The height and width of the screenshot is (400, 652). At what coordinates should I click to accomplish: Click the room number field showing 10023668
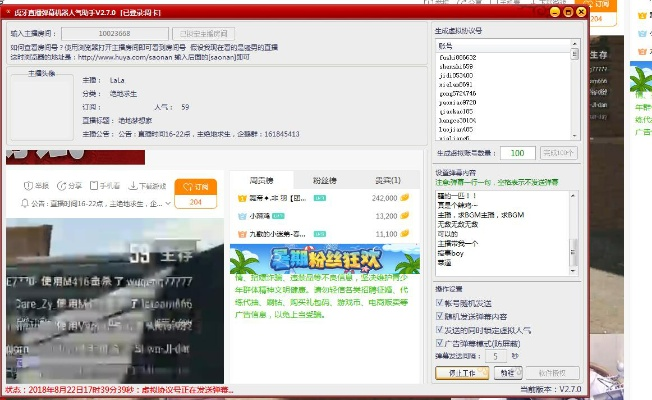click(x=115, y=34)
